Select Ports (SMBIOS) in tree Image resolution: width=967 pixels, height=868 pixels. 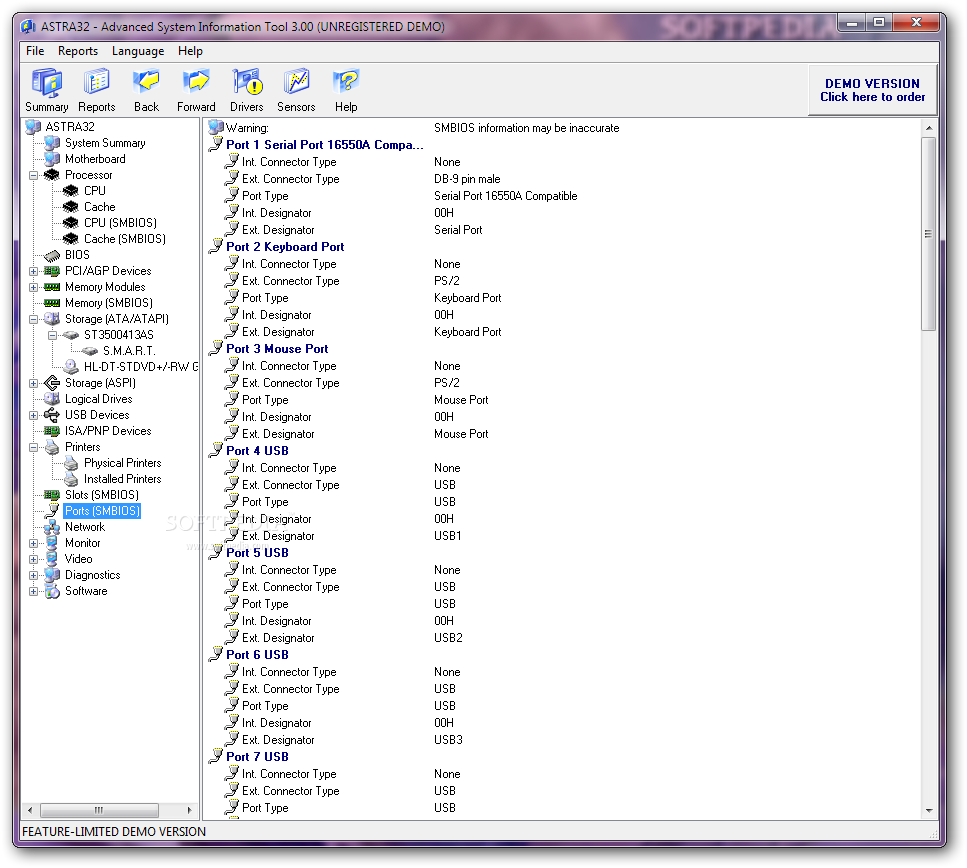(x=102, y=511)
